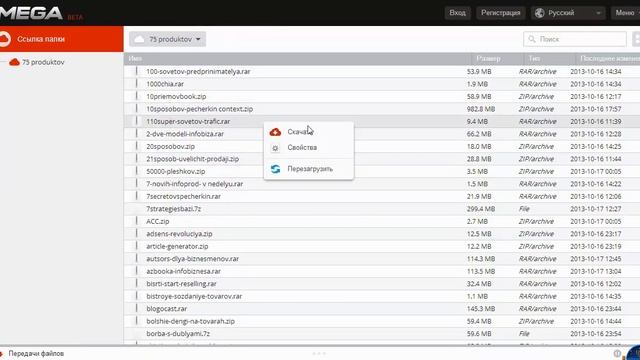The image size is (640, 360).
Task: Select file 21sposob-uvelichit-prodaji.zip
Action: (193, 159)
